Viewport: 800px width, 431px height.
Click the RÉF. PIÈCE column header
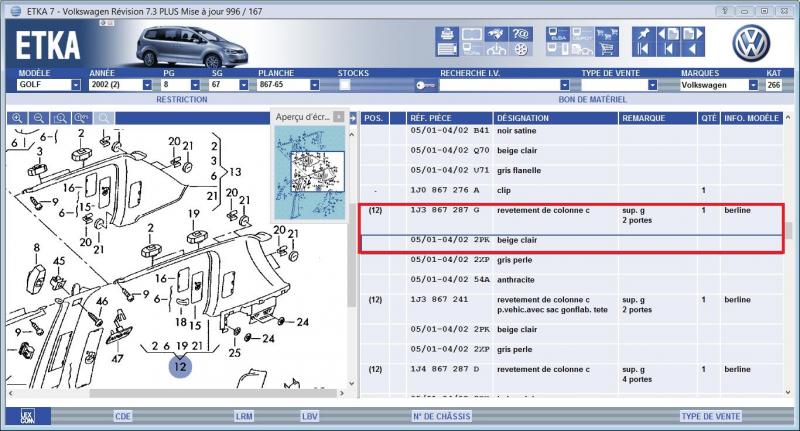(x=449, y=118)
